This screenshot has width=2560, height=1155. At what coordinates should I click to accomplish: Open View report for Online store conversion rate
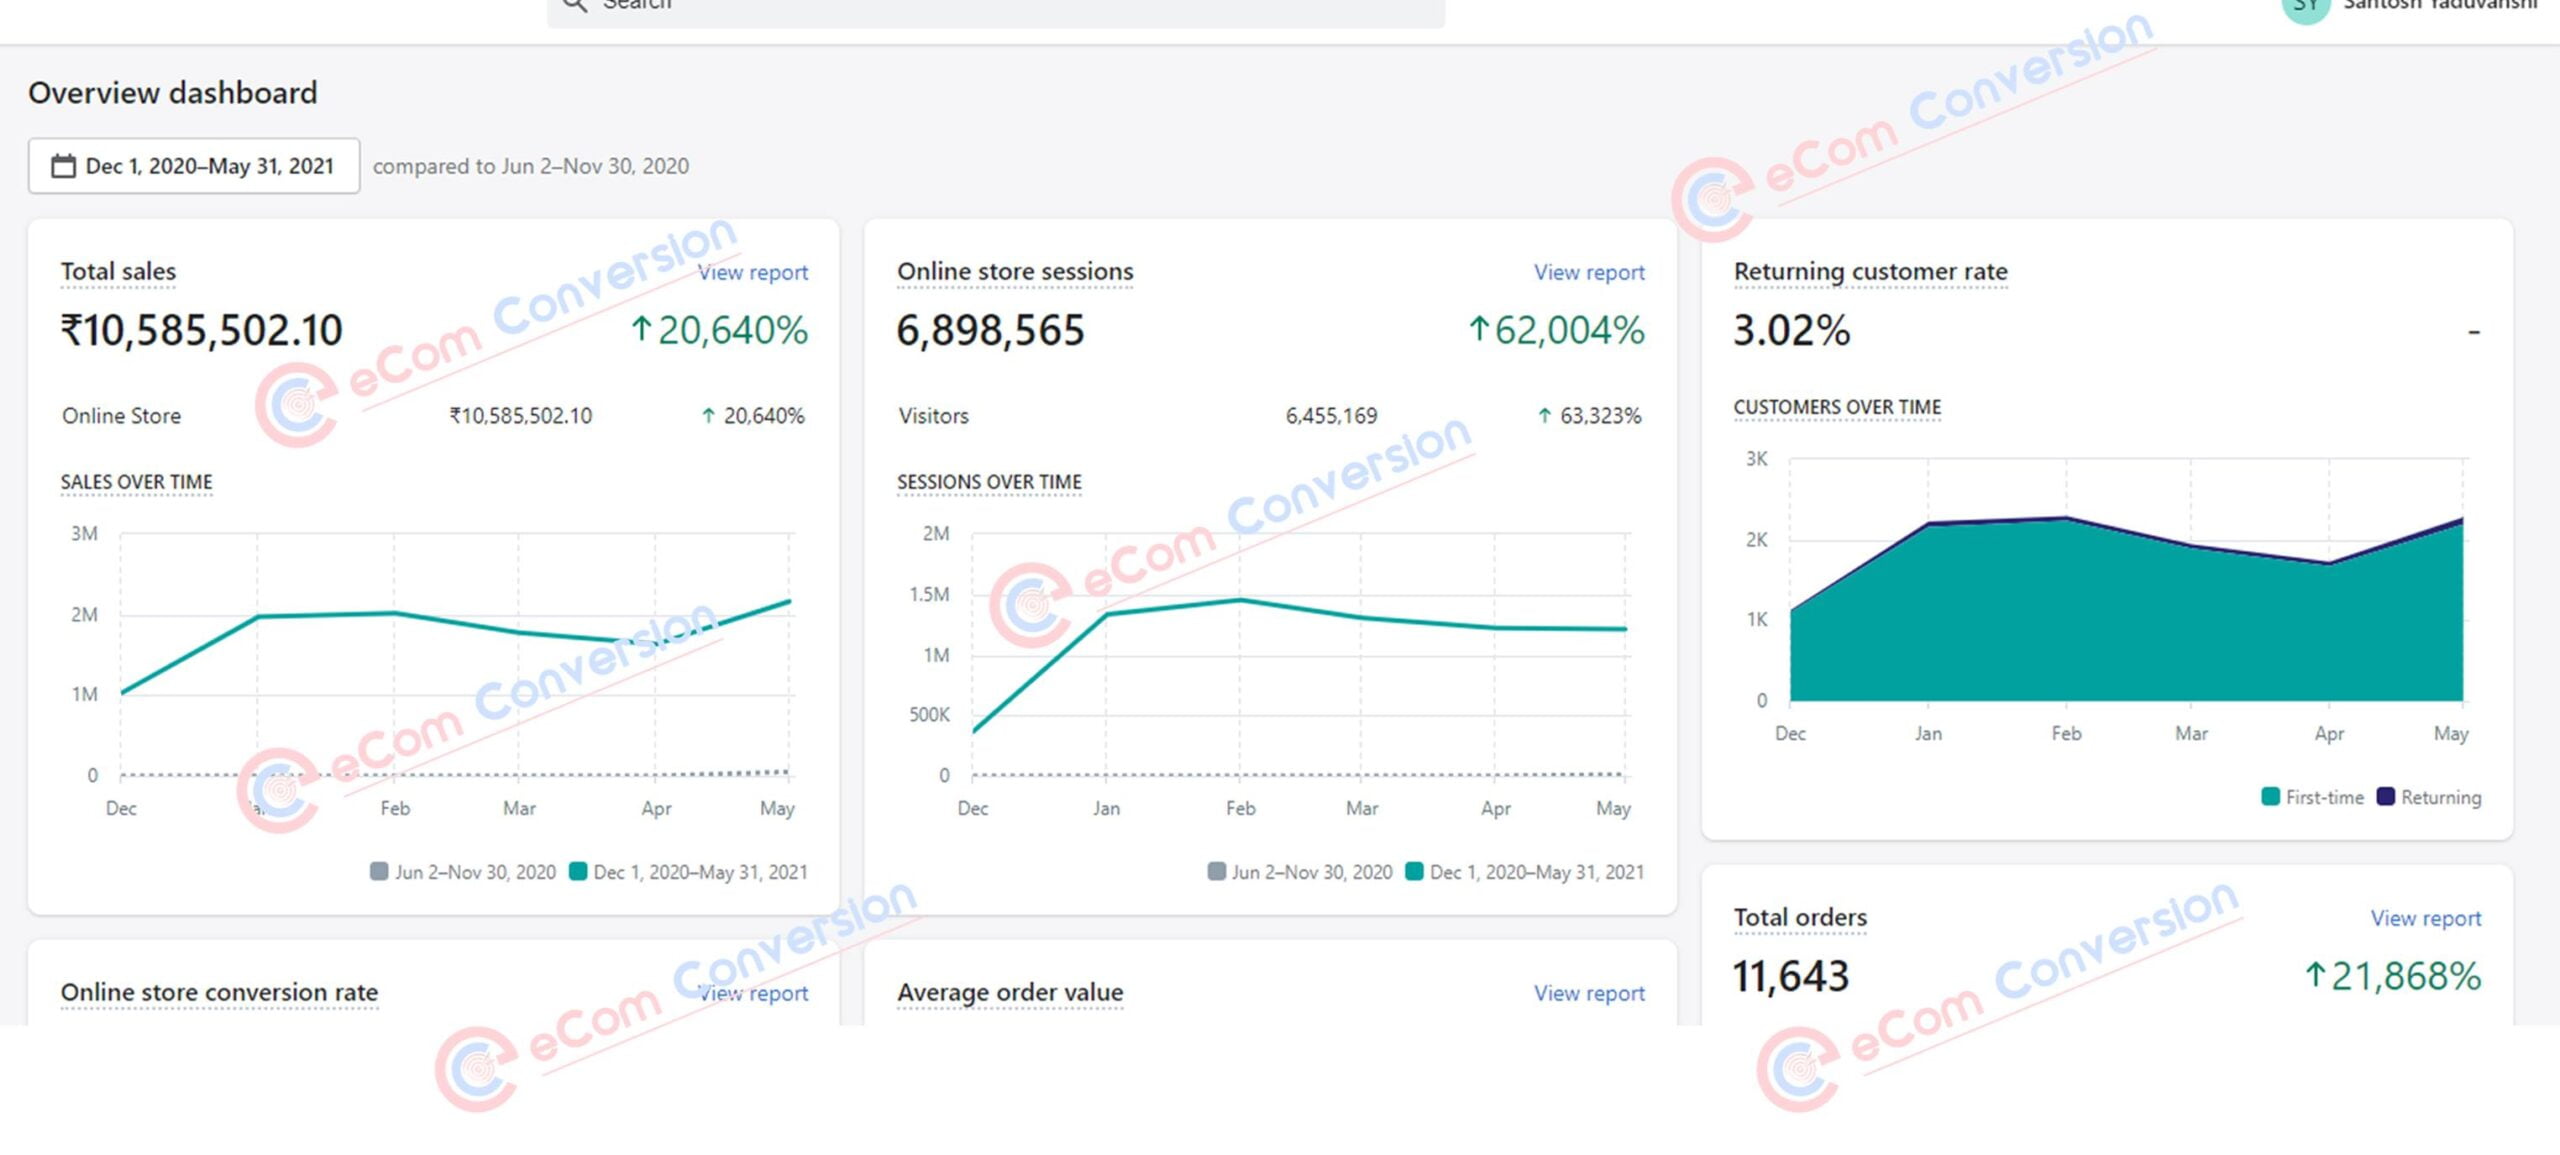(x=753, y=993)
